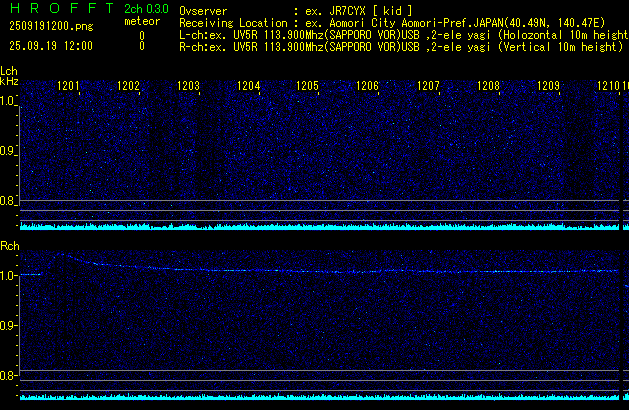Click the 0.8 kHz label in Rch
The height and width of the screenshot is (410, 629).
click(x=8, y=375)
